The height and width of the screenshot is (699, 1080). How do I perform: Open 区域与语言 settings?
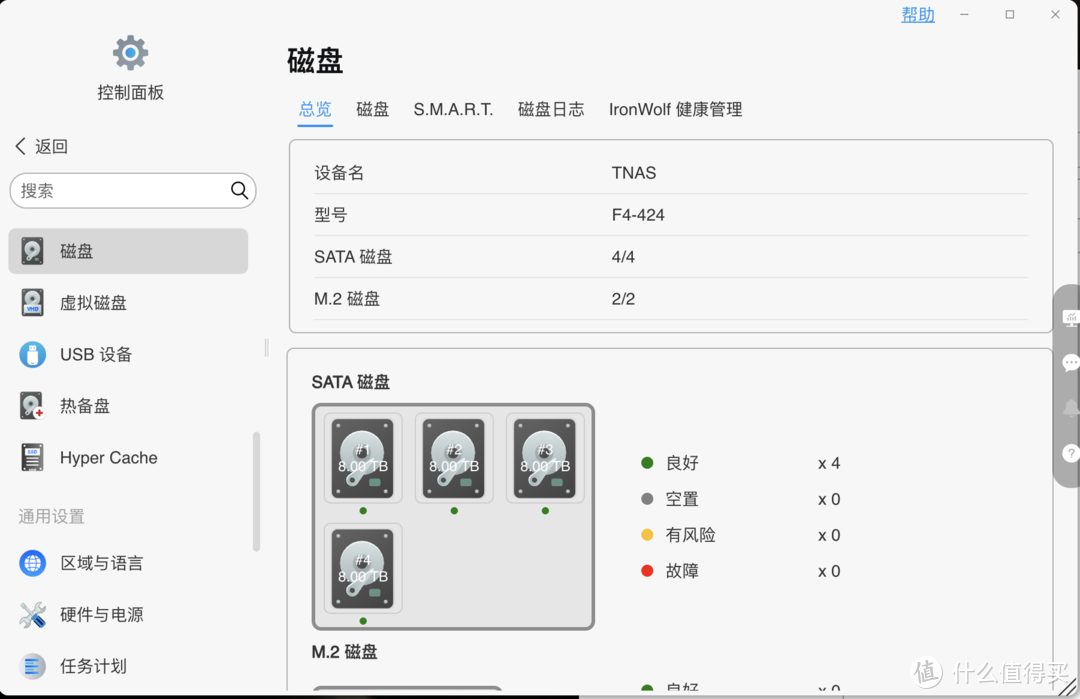[101, 563]
